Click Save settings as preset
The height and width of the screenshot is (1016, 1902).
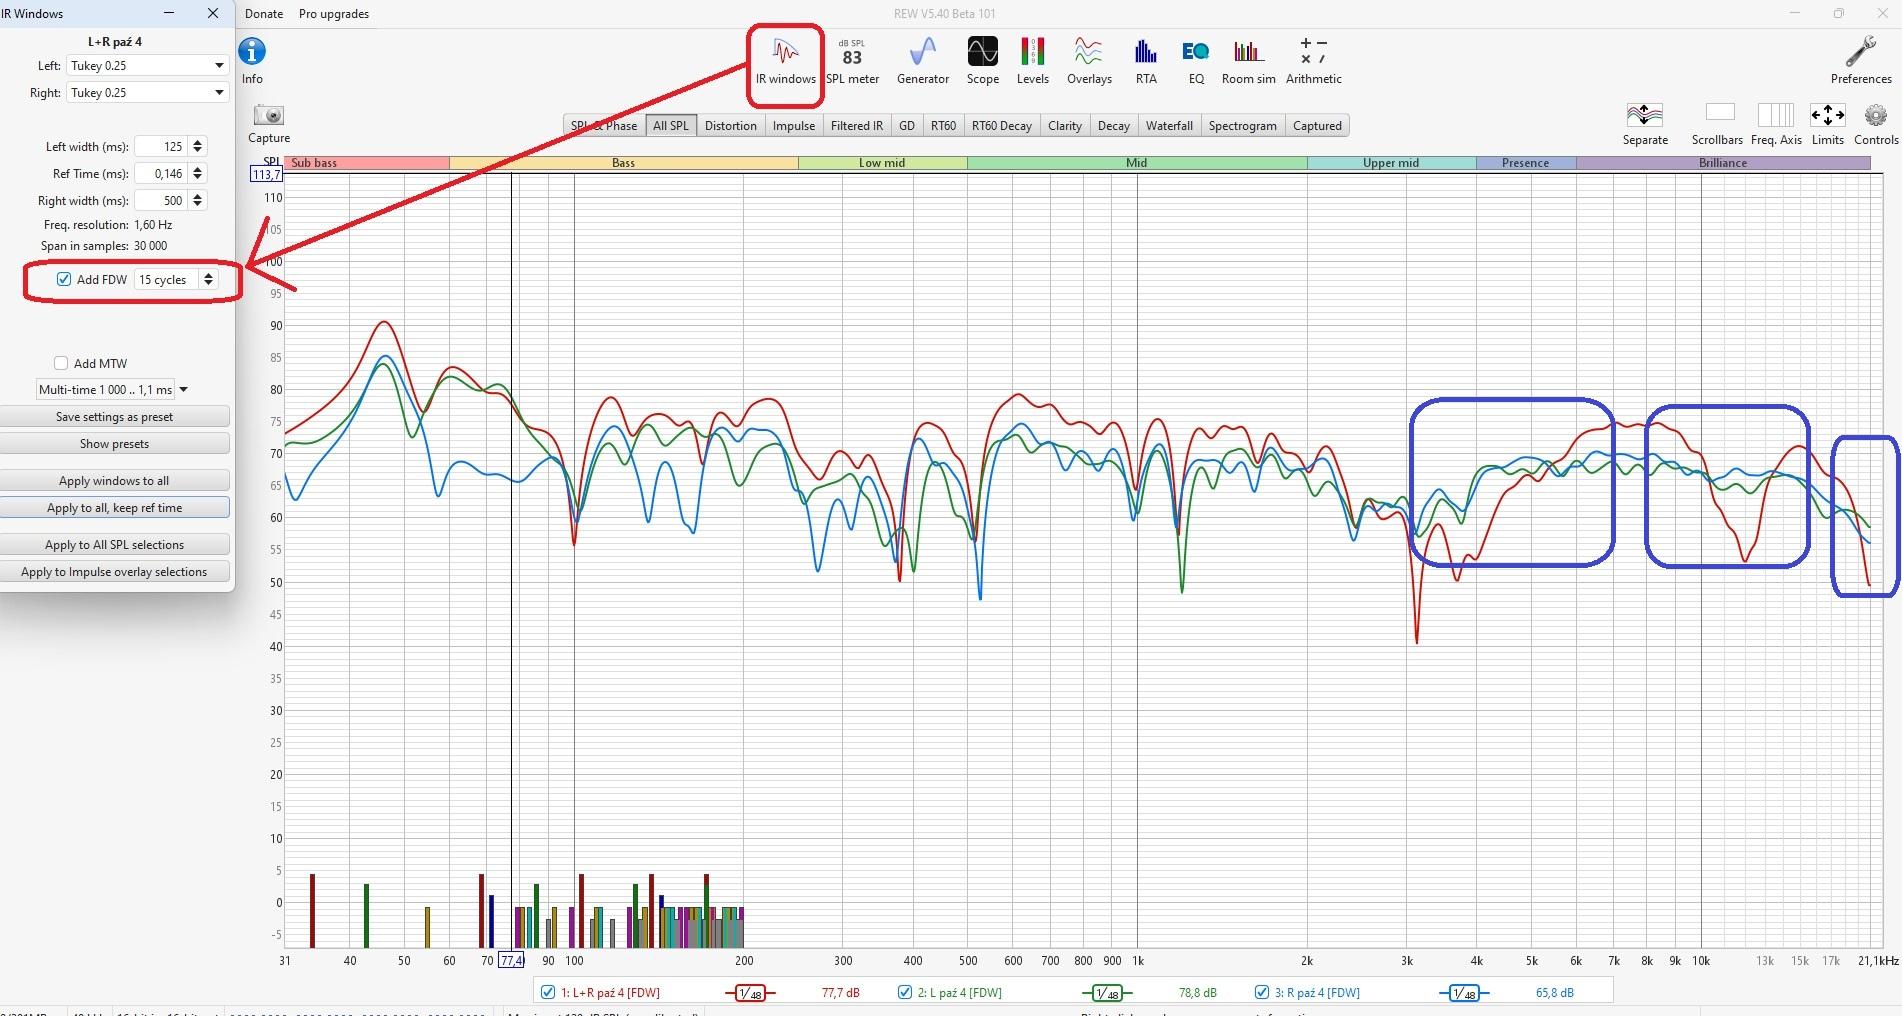114,417
